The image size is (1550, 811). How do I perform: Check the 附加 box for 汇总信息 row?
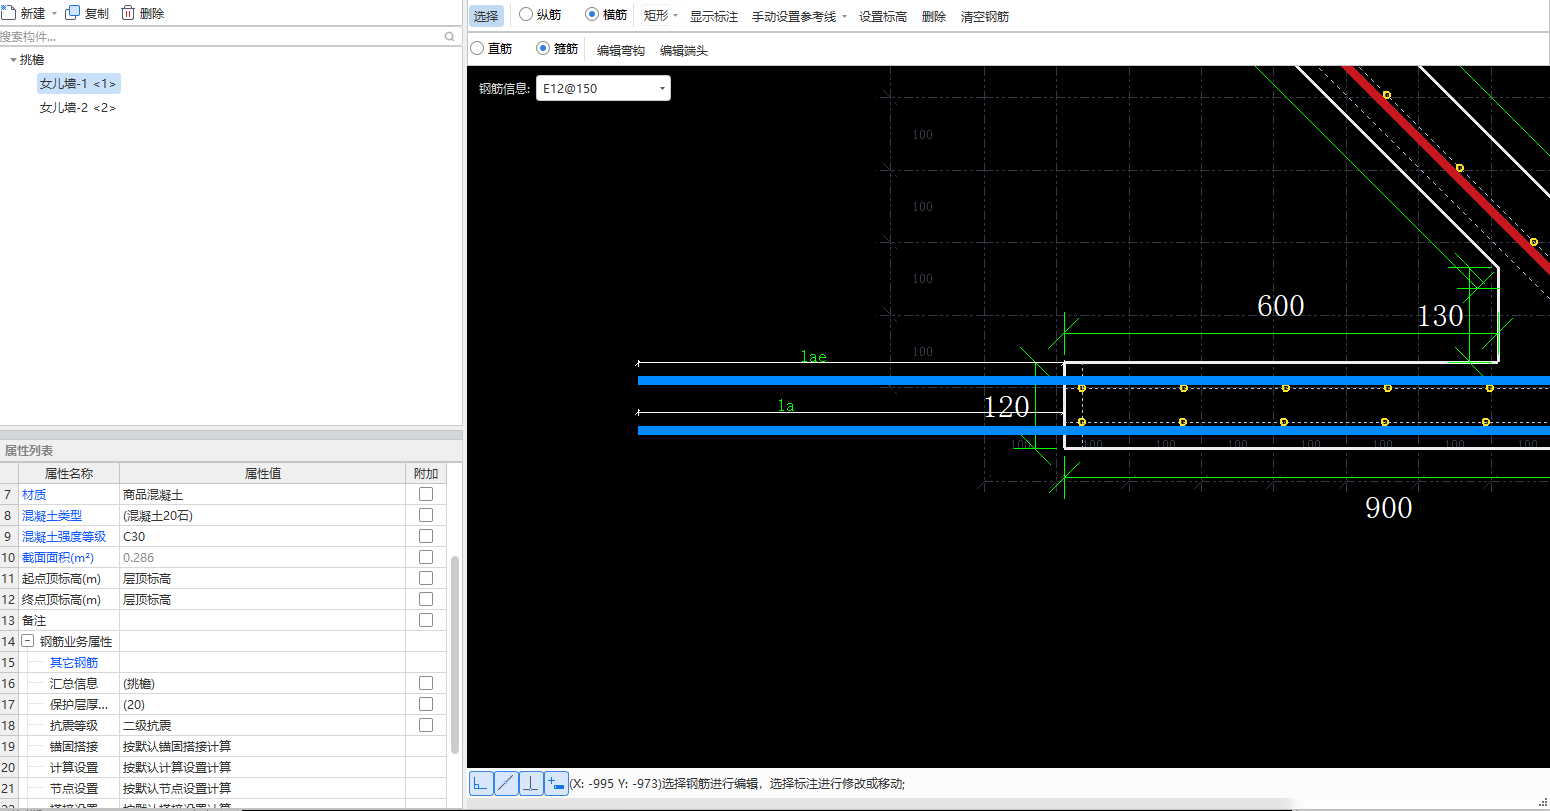426,683
